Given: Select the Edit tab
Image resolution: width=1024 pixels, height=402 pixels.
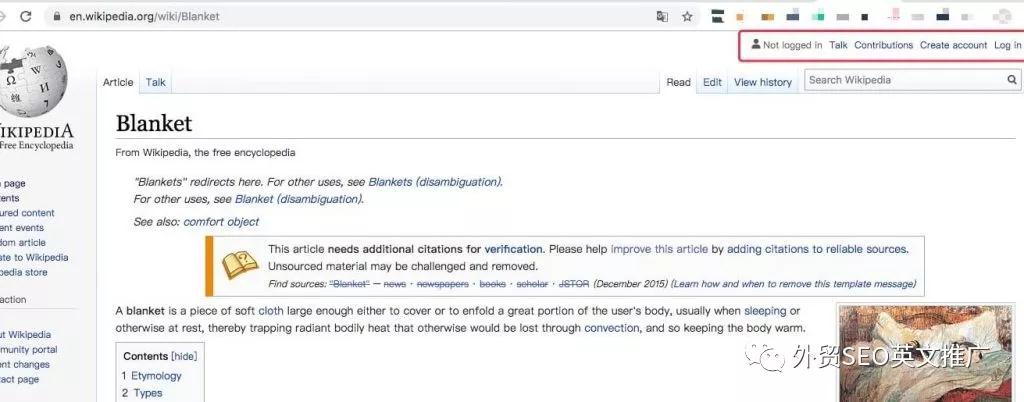Looking at the screenshot, I should 712,82.
